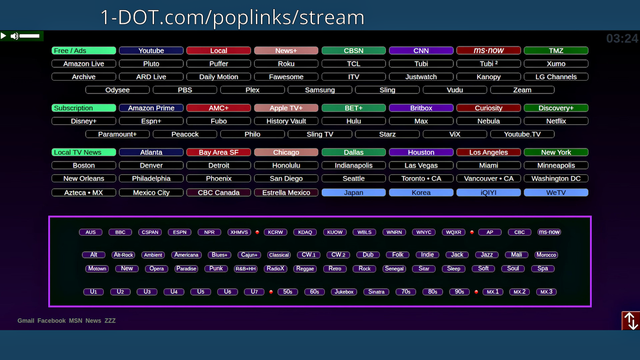Play the Classical music station
The height and width of the screenshot is (360, 640).
279,255
